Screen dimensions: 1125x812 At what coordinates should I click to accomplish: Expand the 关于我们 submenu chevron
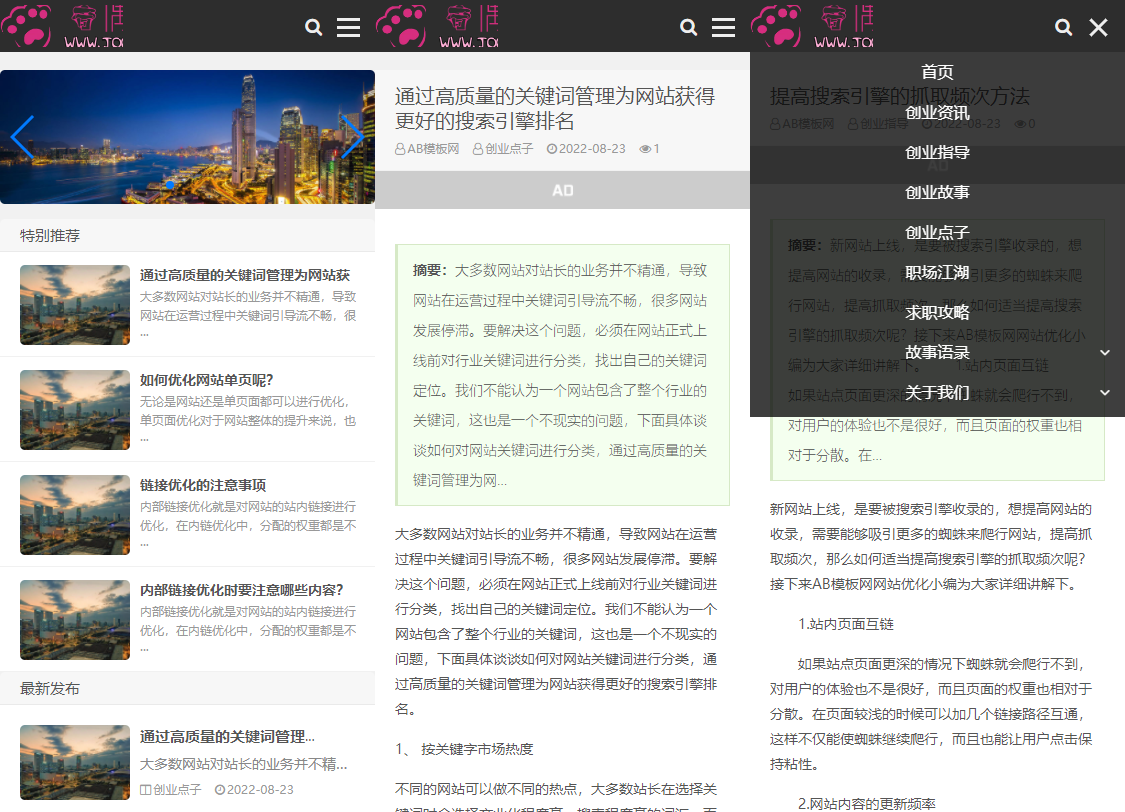click(x=1105, y=393)
